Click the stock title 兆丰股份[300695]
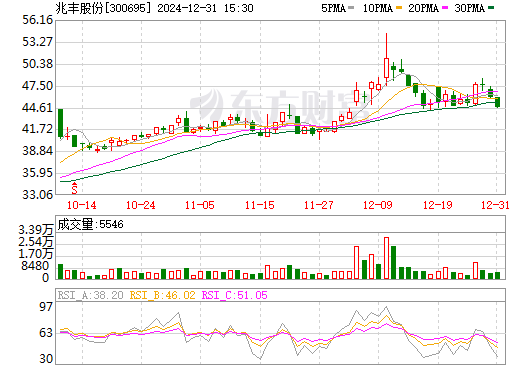520x365 pixels. pyautogui.click(x=103, y=8)
